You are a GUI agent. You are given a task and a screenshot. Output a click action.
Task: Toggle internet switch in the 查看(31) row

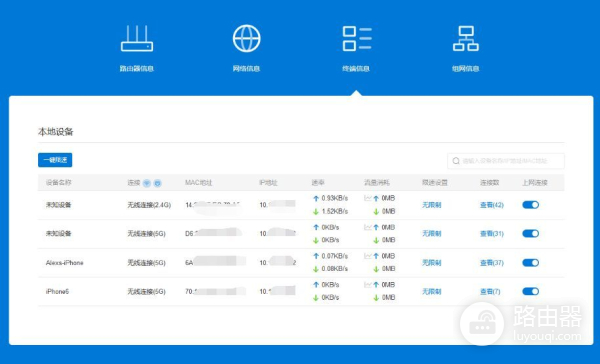coord(530,233)
